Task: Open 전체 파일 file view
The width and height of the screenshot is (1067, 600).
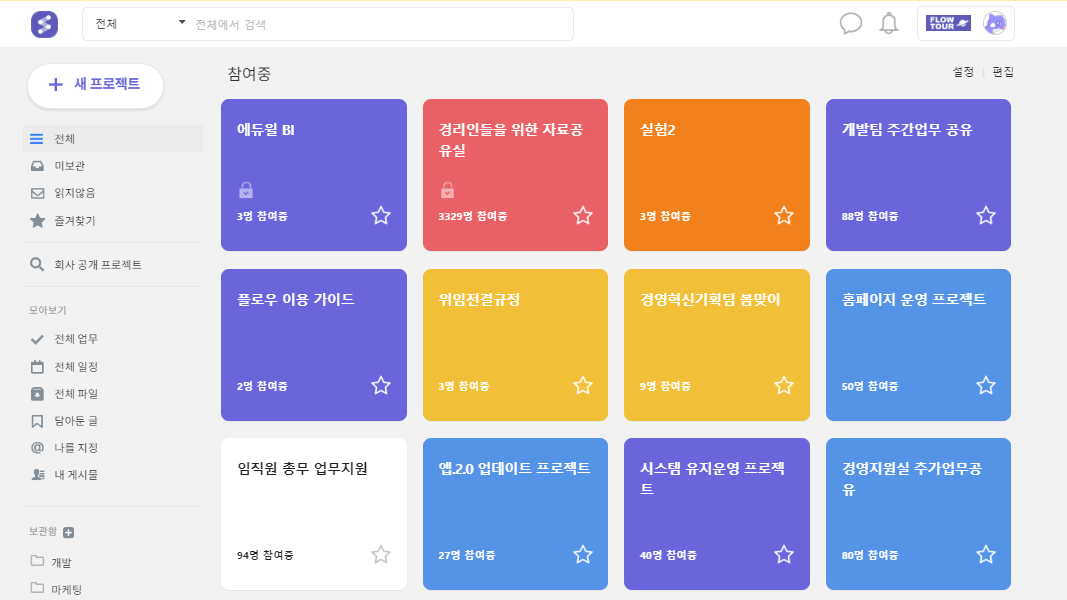Action: 74,393
